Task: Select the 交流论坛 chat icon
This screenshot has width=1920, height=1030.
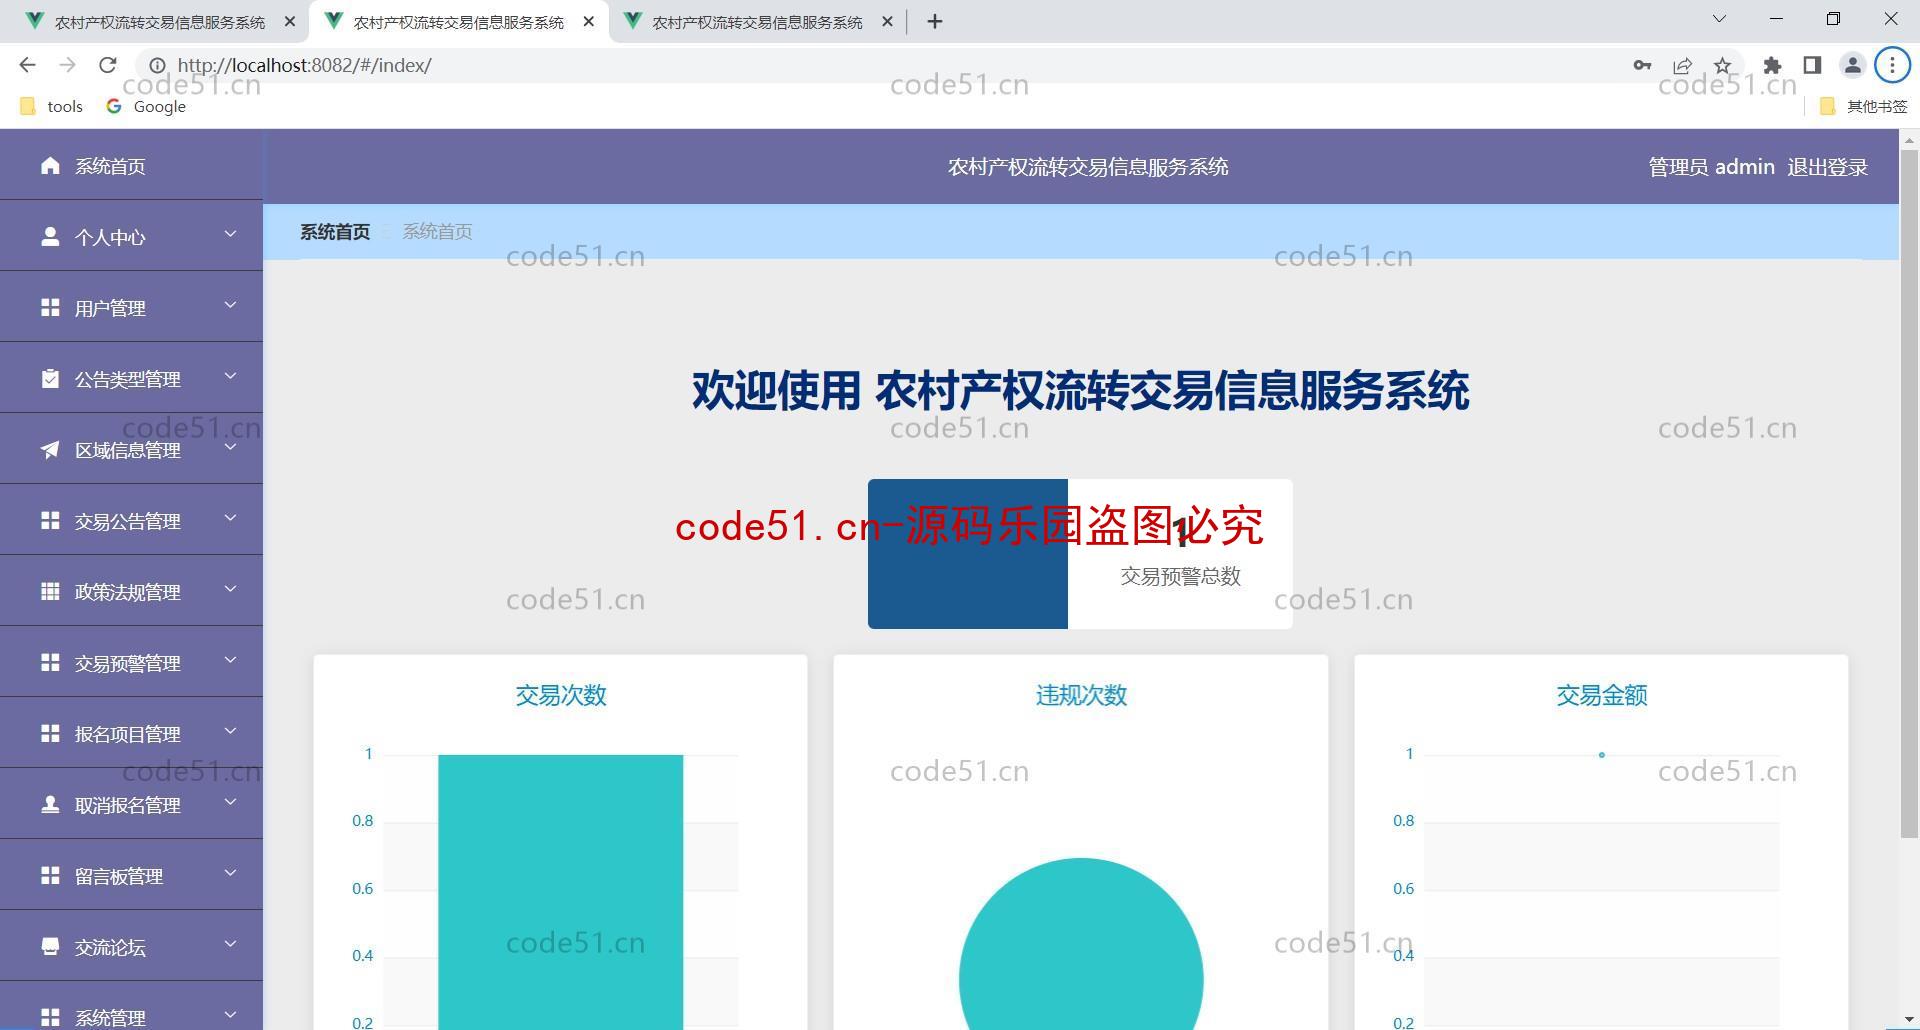Action: (x=50, y=946)
